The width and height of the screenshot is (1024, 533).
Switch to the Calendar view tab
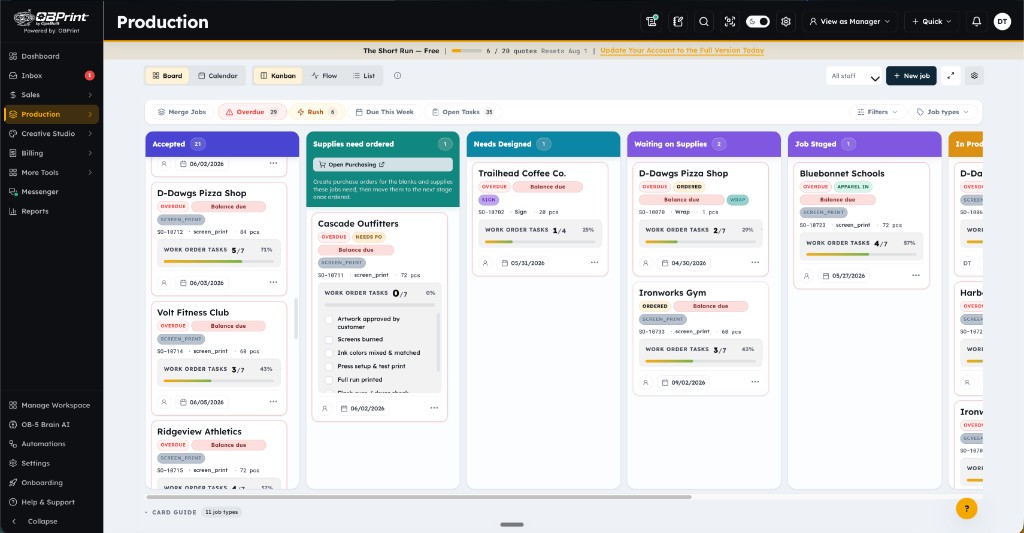pos(217,76)
